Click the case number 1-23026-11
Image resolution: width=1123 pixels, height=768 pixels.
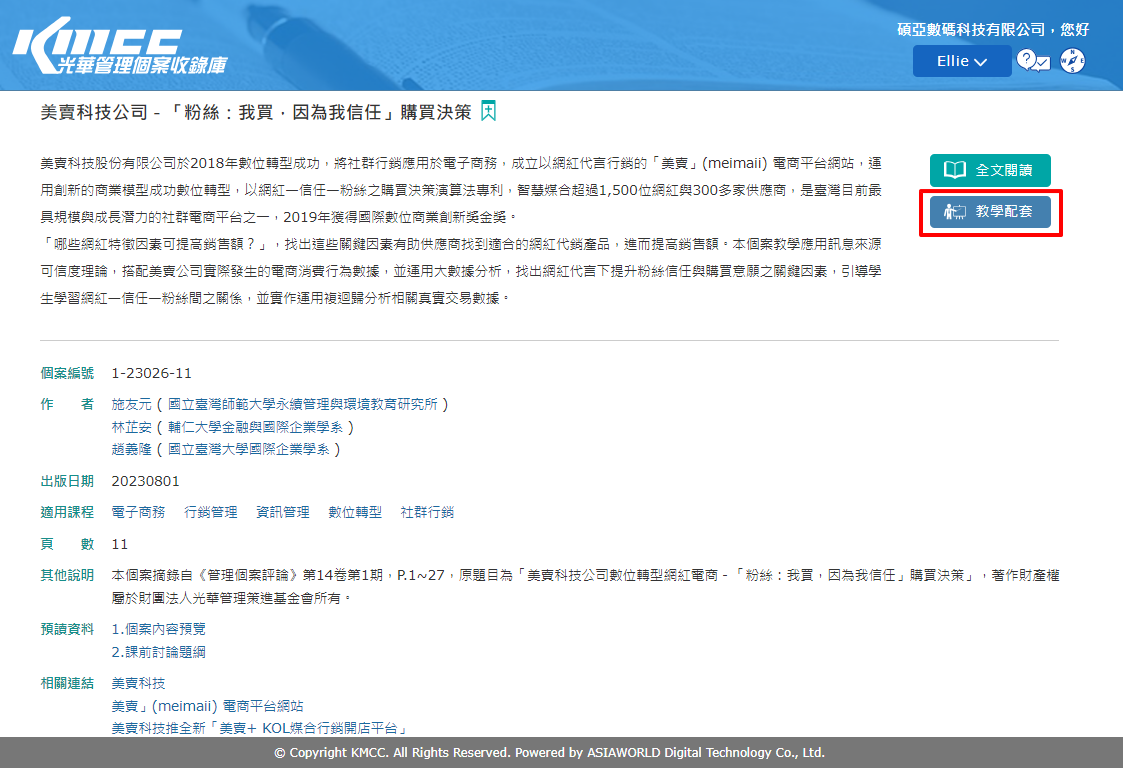151,373
